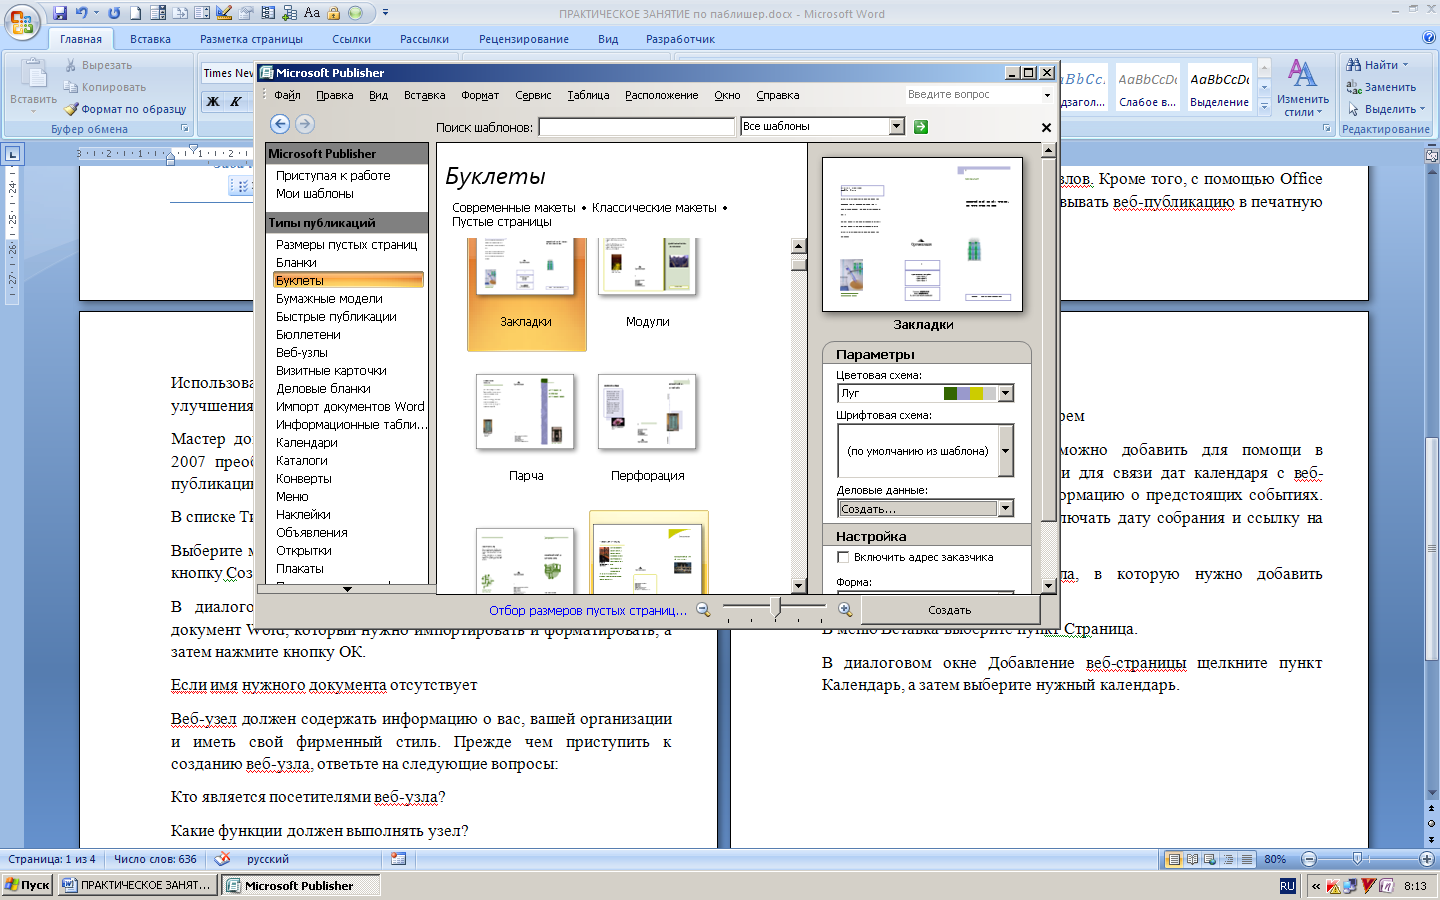Open the Таблица menu in Publisher
This screenshot has width=1440, height=900.
588,95
